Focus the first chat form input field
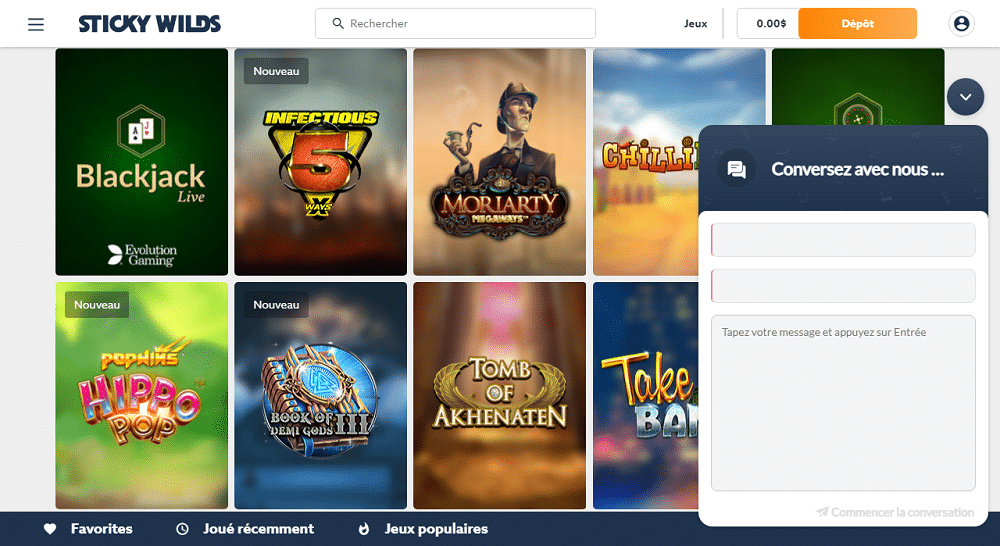1000x546 pixels. [x=843, y=240]
